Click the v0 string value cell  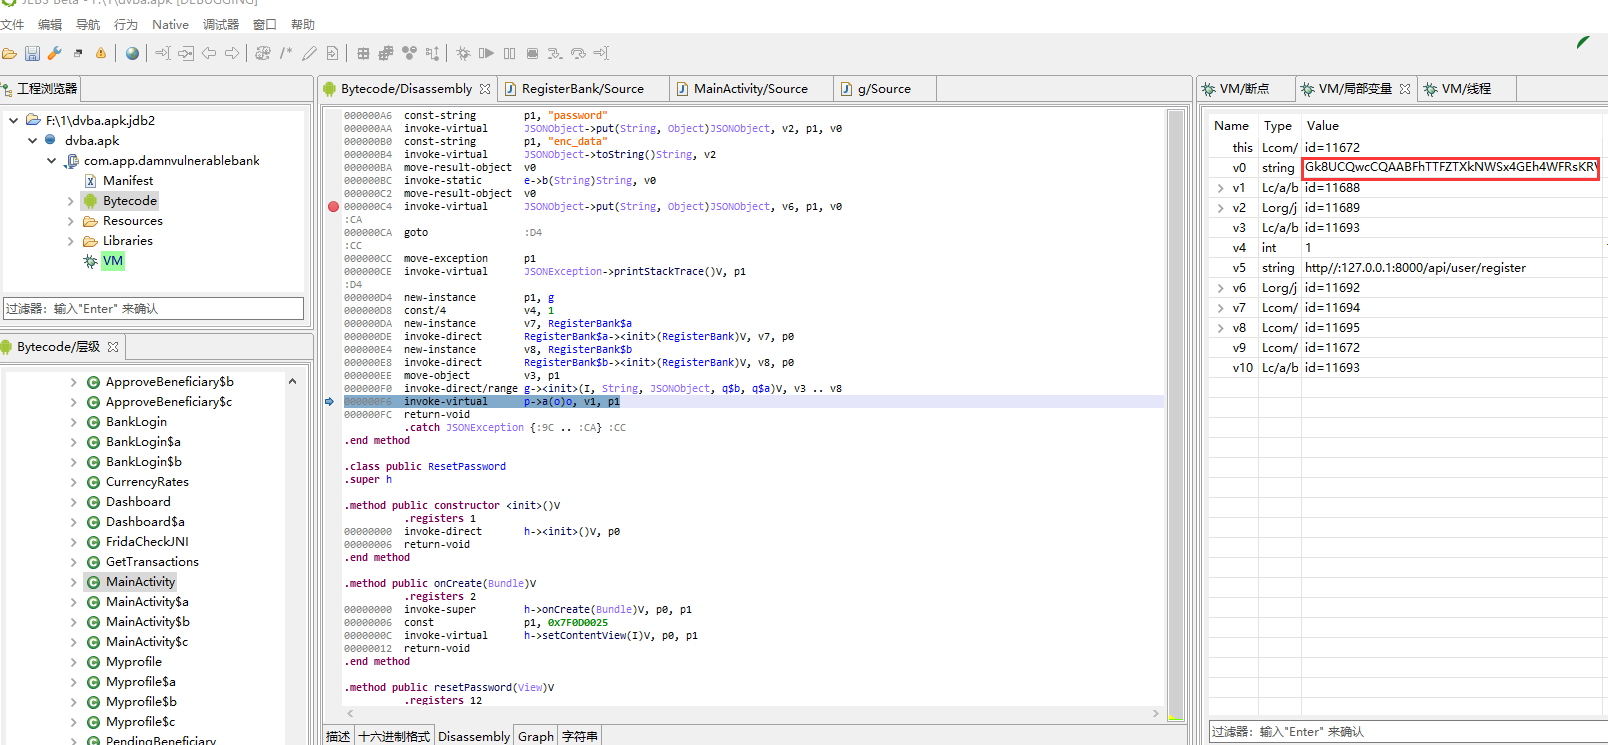[1450, 168]
